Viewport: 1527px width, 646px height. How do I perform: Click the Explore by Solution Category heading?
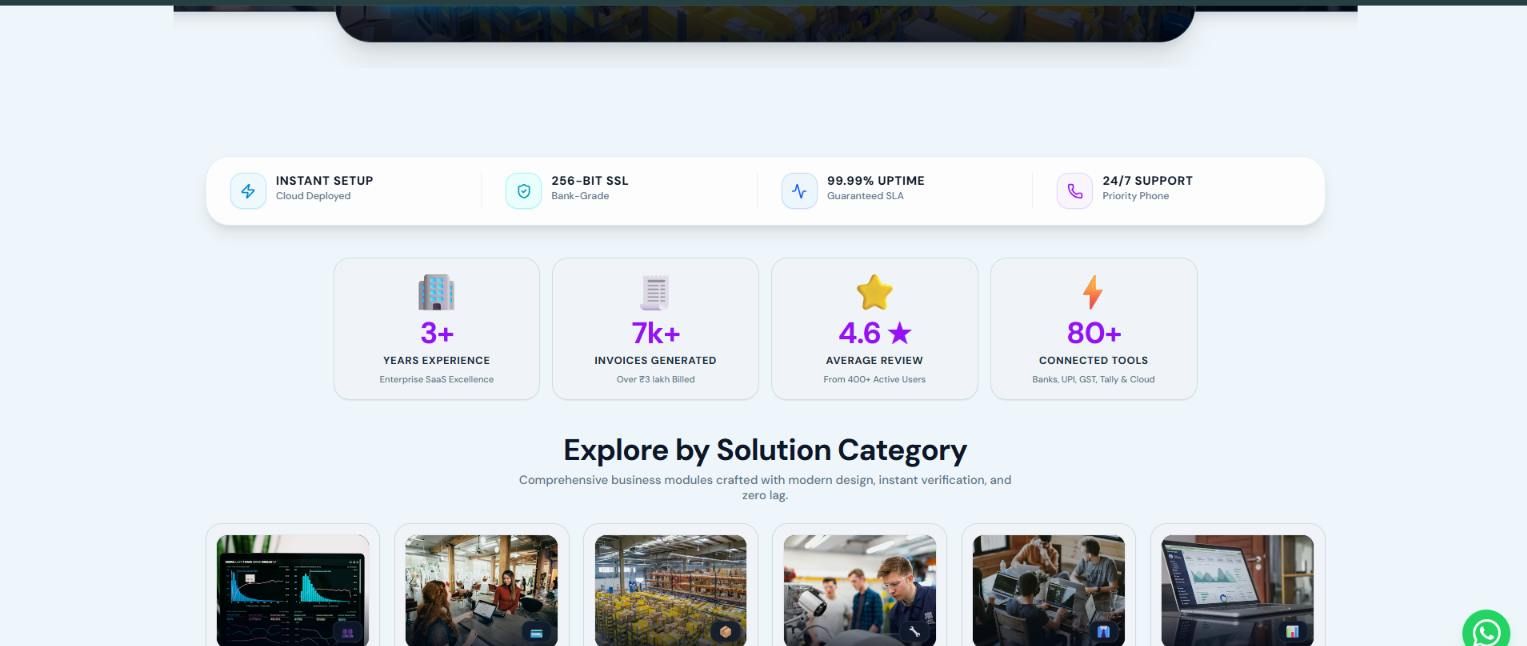click(765, 450)
